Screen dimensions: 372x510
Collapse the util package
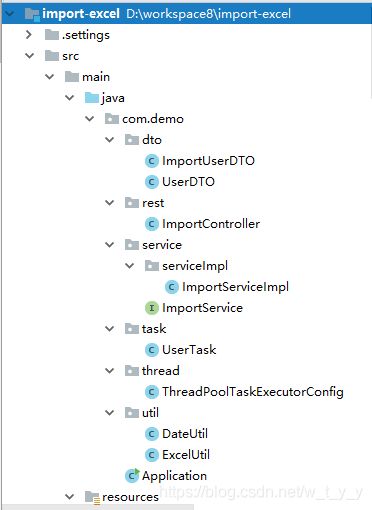(x=110, y=413)
